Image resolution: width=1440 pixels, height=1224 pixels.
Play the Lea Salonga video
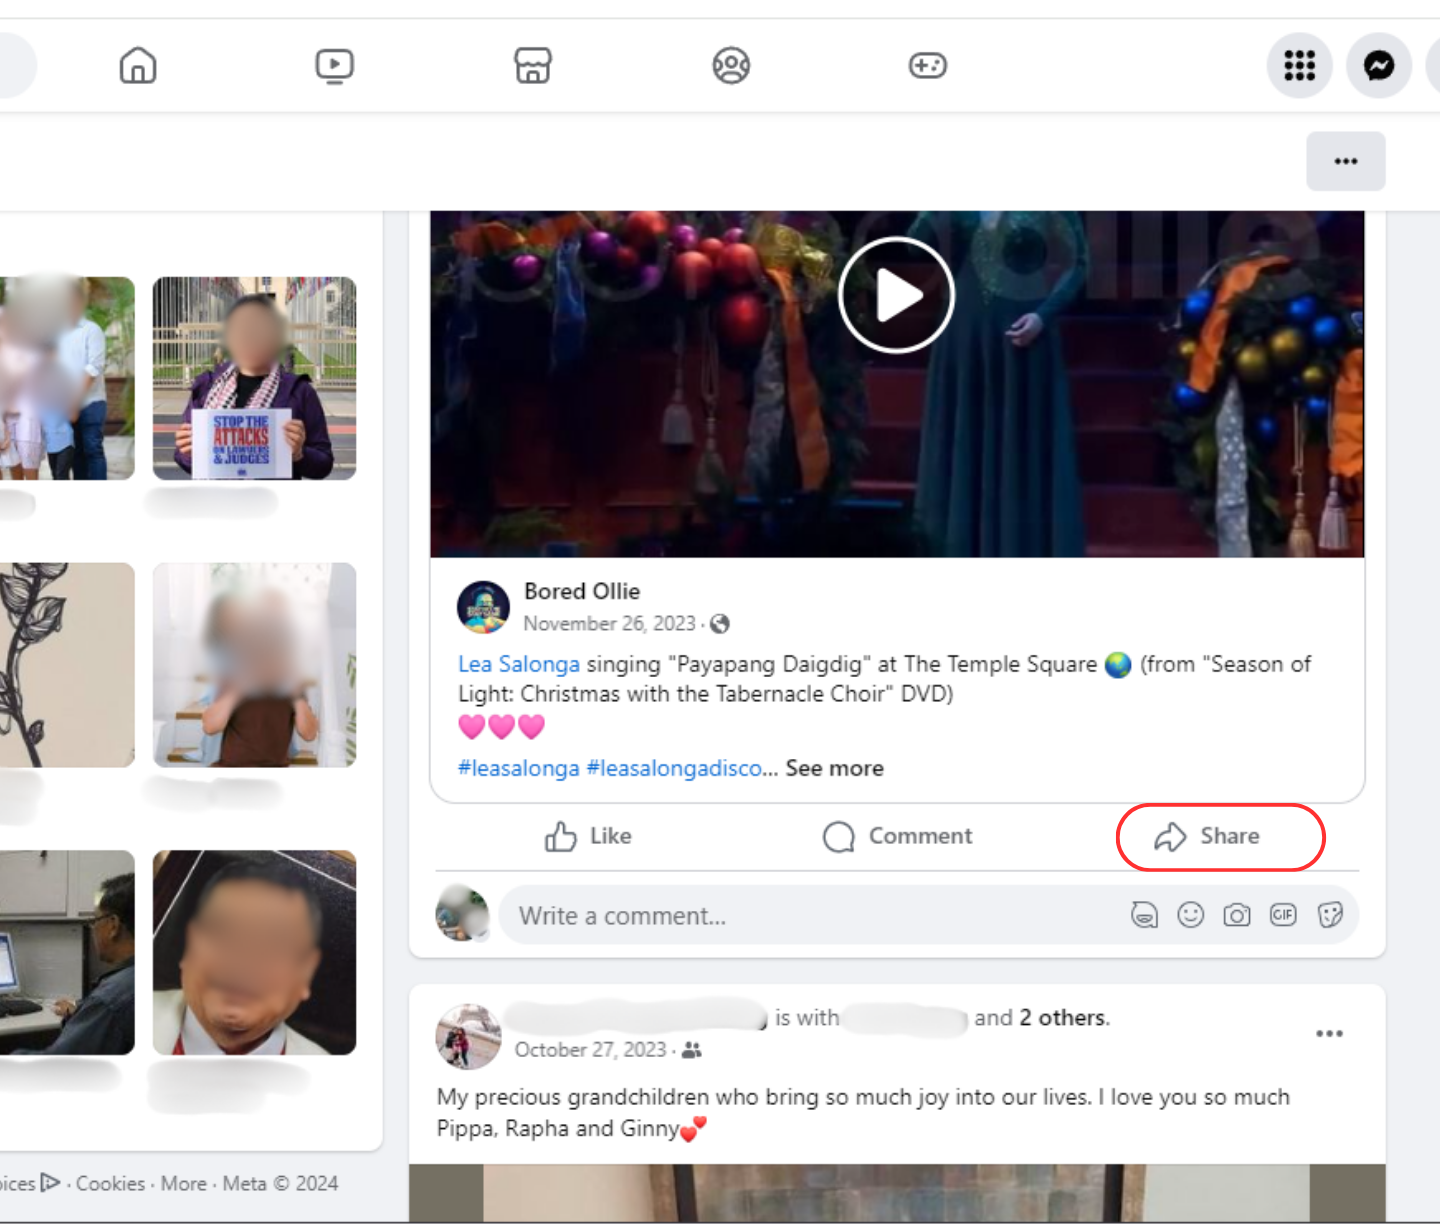click(896, 296)
